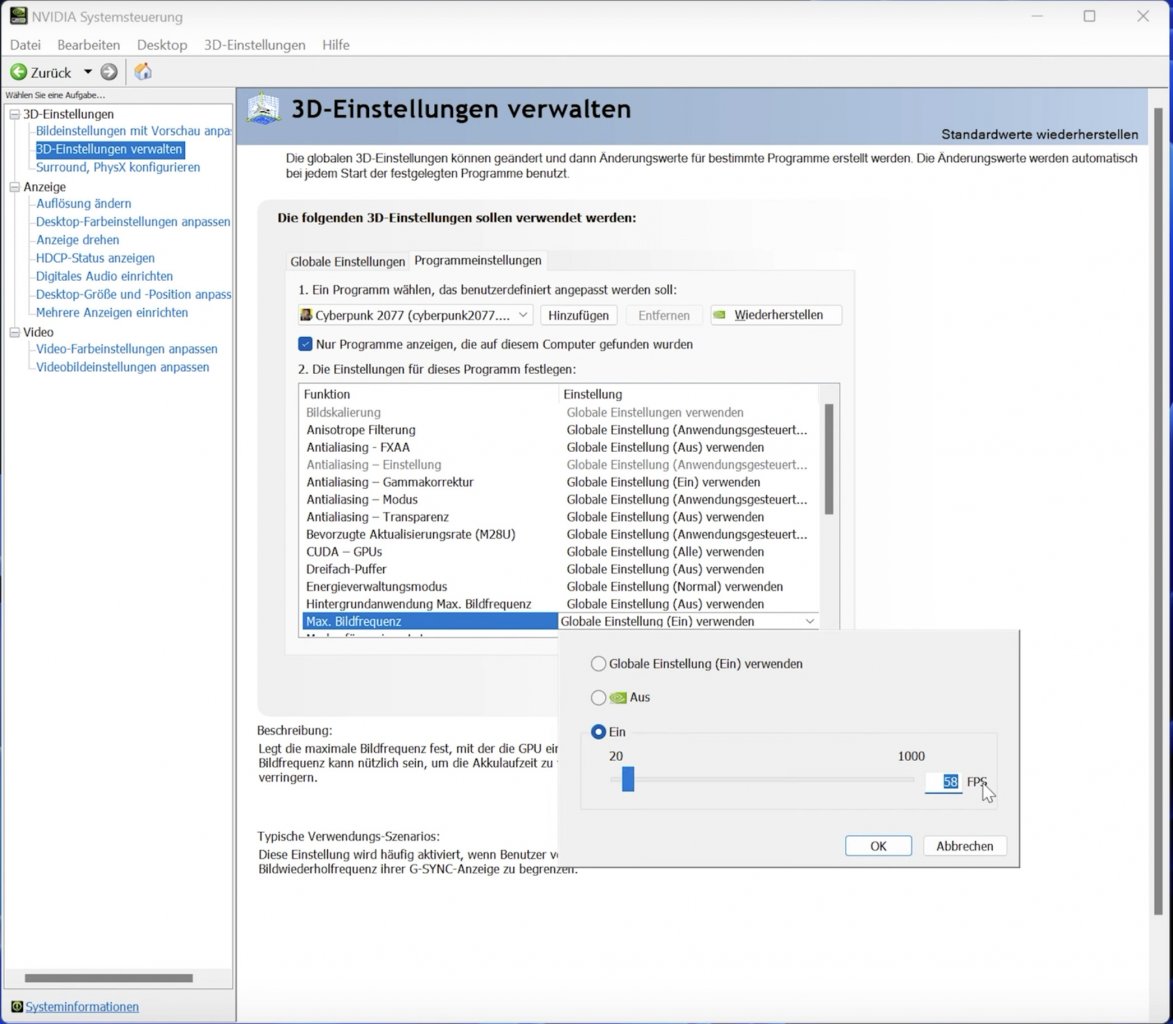1173x1024 pixels.
Task: Open the 3D-Einstellungen menu
Action: [254, 45]
